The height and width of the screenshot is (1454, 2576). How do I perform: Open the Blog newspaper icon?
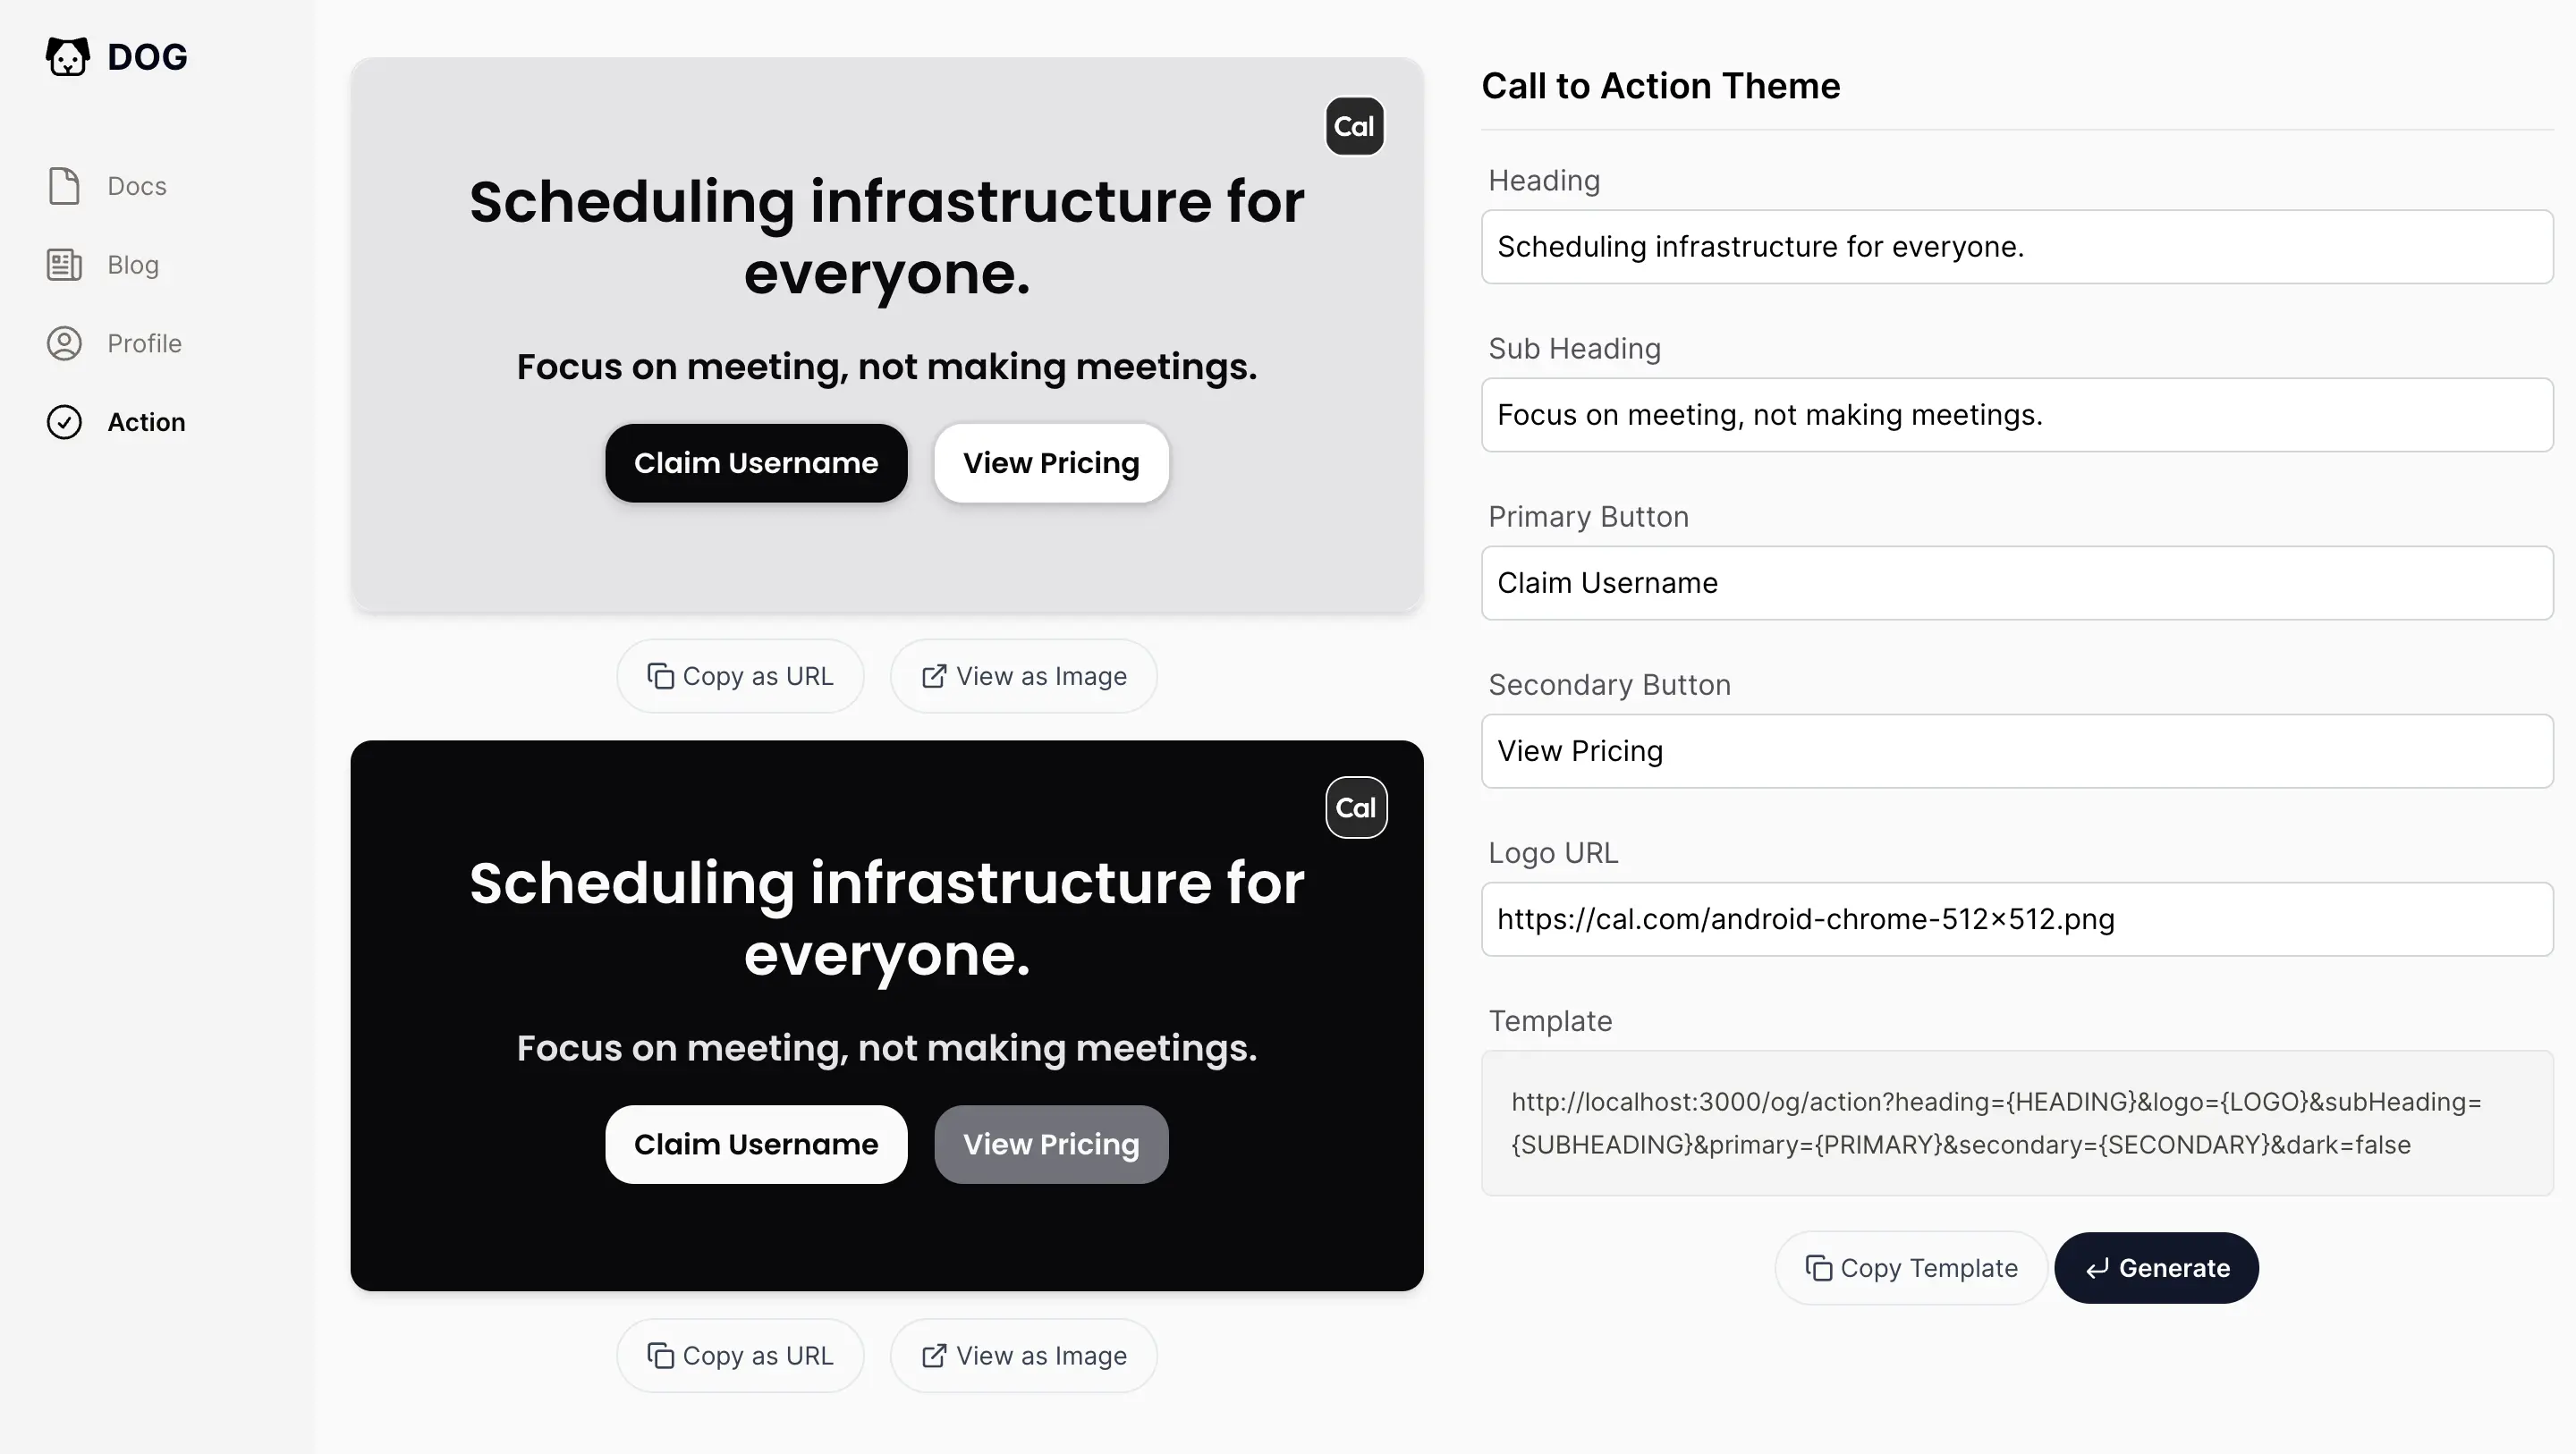coord(64,265)
